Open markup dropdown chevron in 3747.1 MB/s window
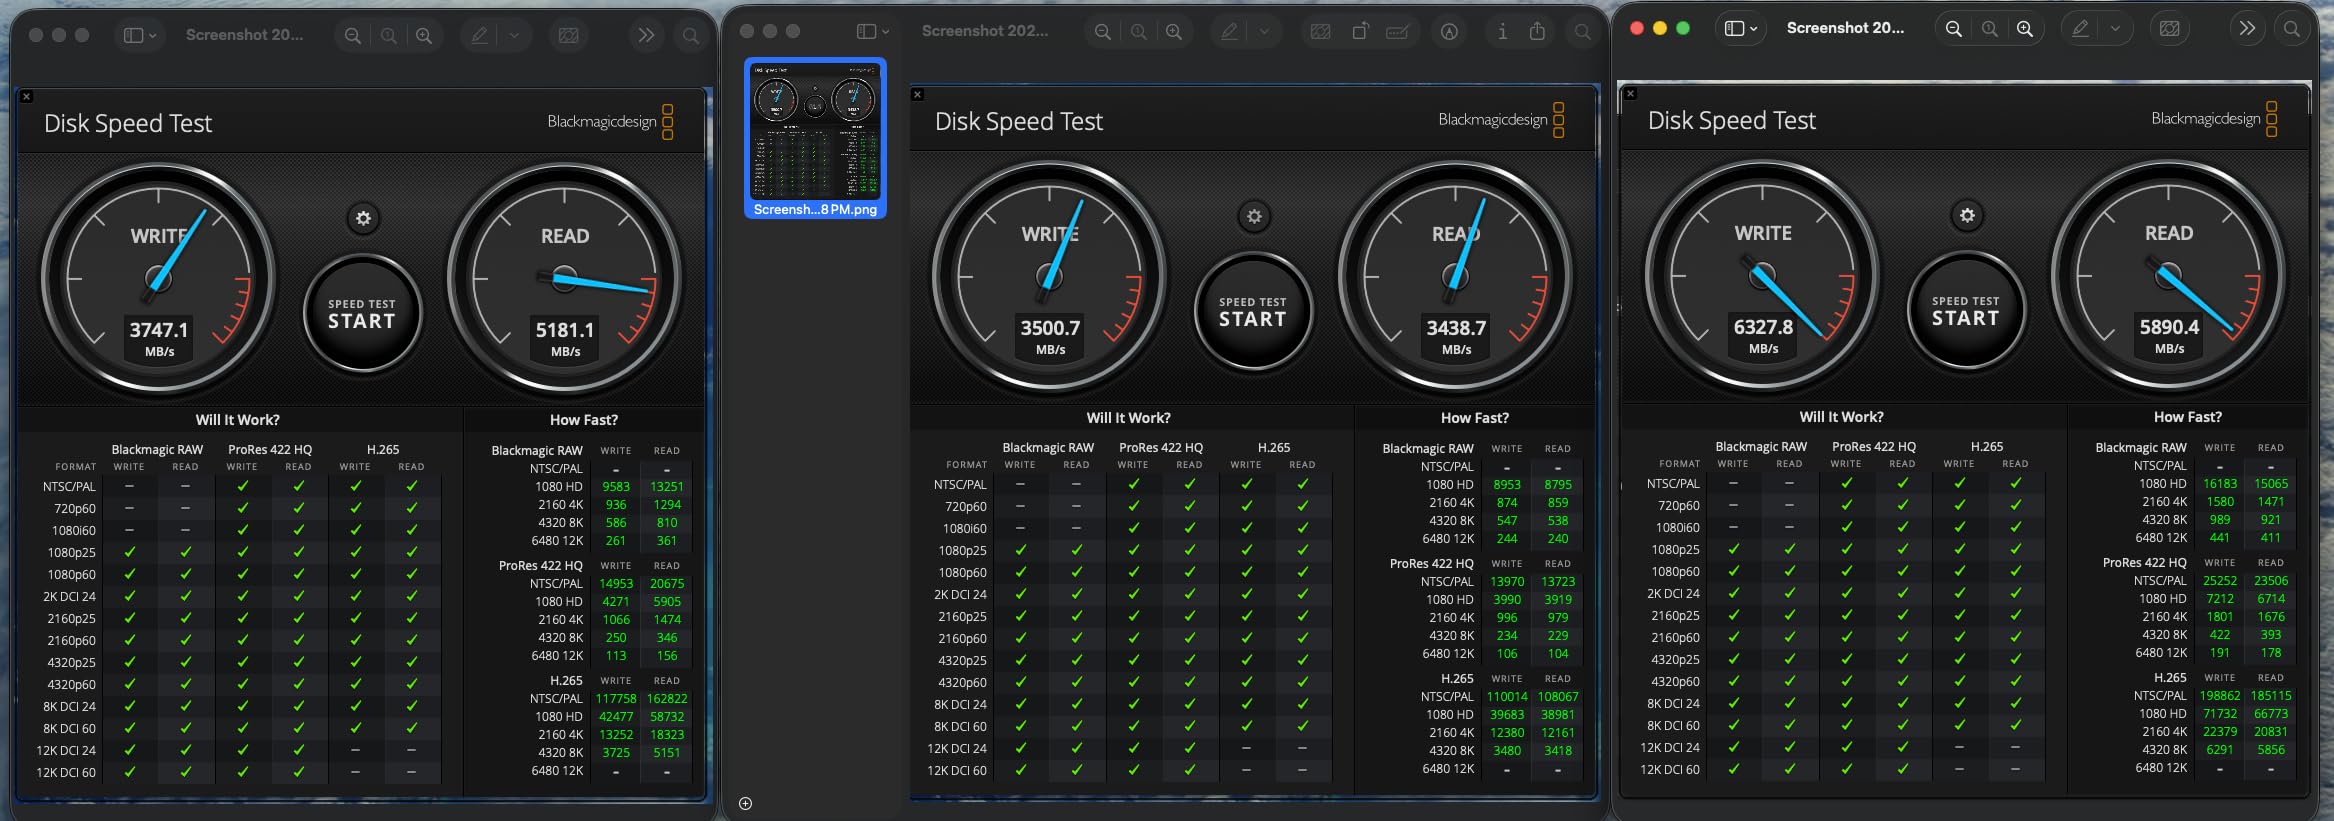This screenshot has height=821, width=2334. tap(514, 36)
